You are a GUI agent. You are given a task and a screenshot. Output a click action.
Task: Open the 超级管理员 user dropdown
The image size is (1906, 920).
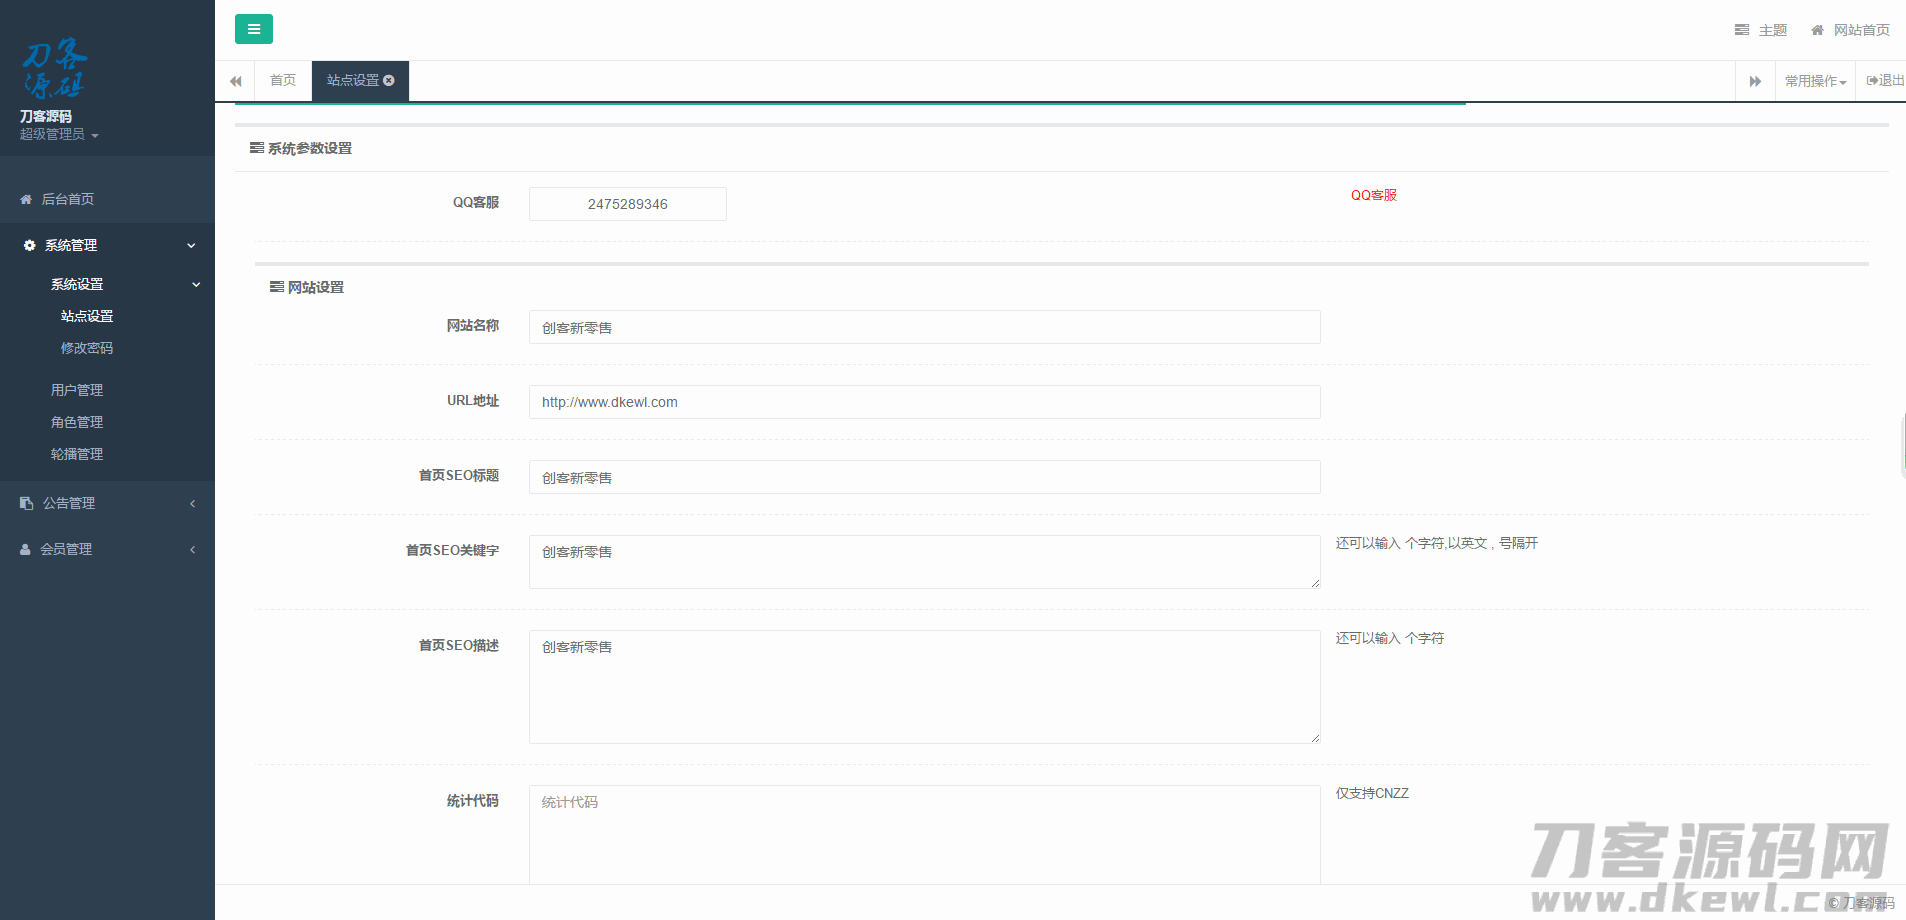[x=59, y=134]
